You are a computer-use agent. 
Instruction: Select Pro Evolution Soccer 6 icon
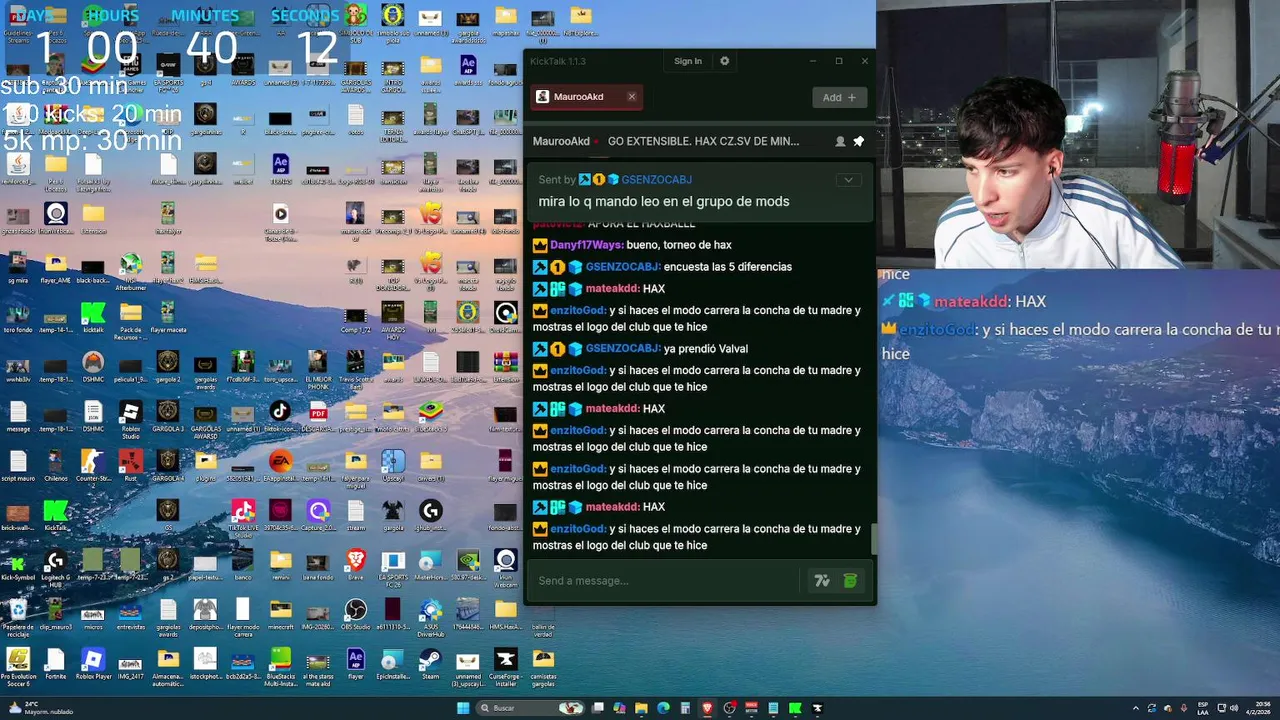18,667
